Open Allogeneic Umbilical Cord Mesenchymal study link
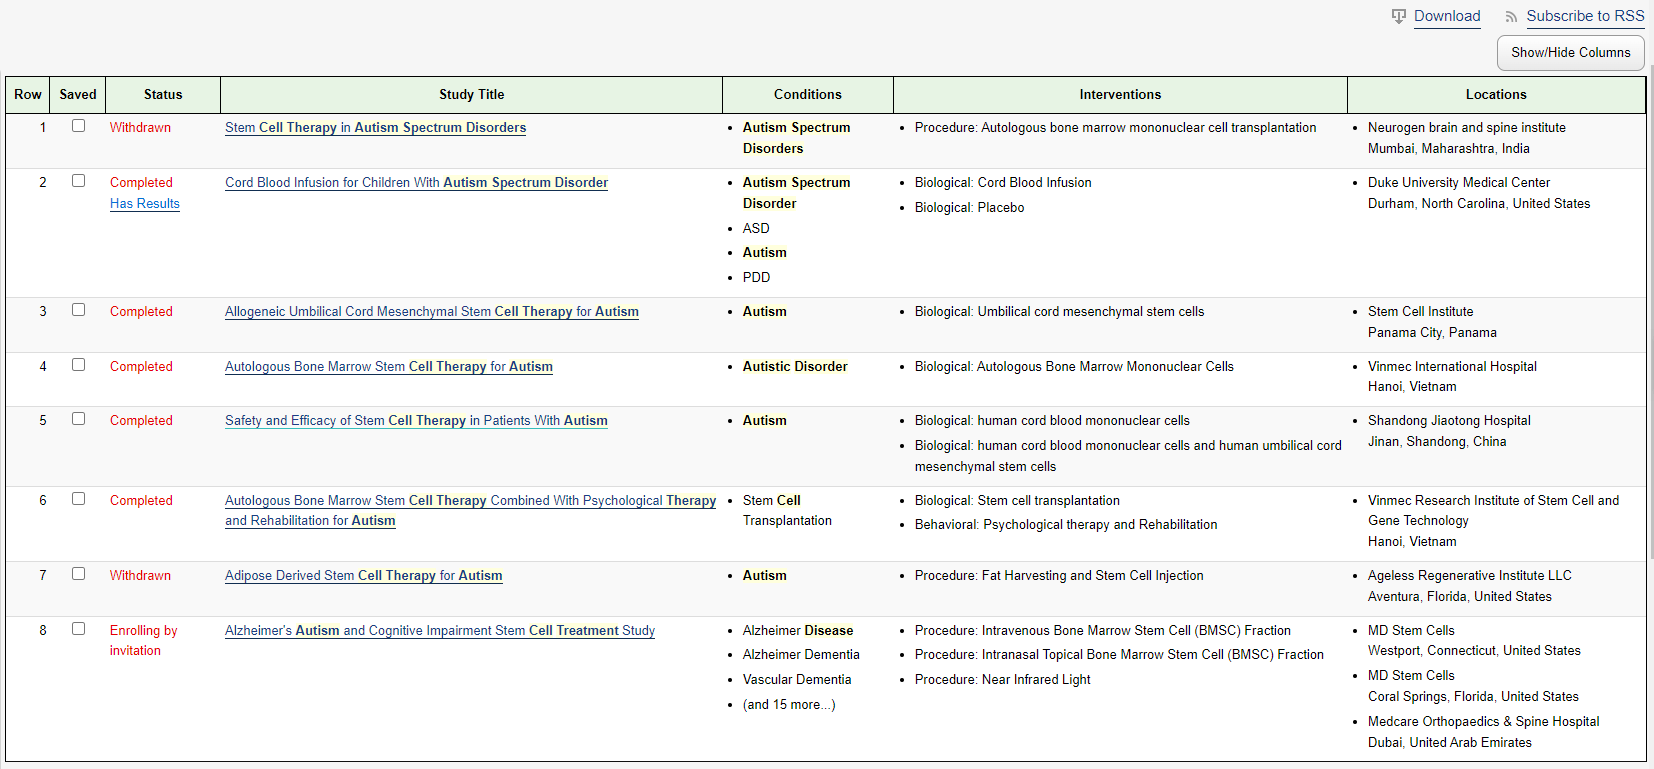Image resolution: width=1654 pixels, height=769 pixels. [431, 312]
